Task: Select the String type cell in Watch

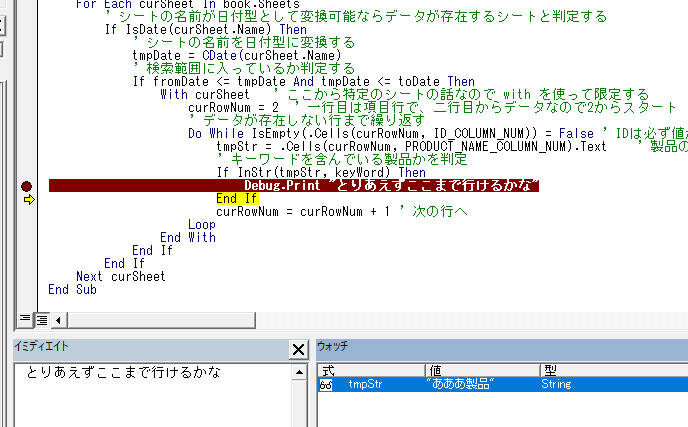Action: click(556, 384)
